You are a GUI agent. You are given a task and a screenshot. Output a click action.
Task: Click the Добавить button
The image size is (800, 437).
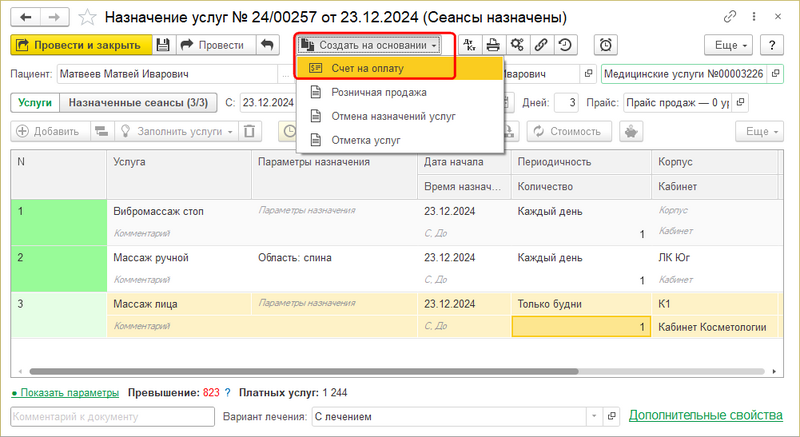51,132
